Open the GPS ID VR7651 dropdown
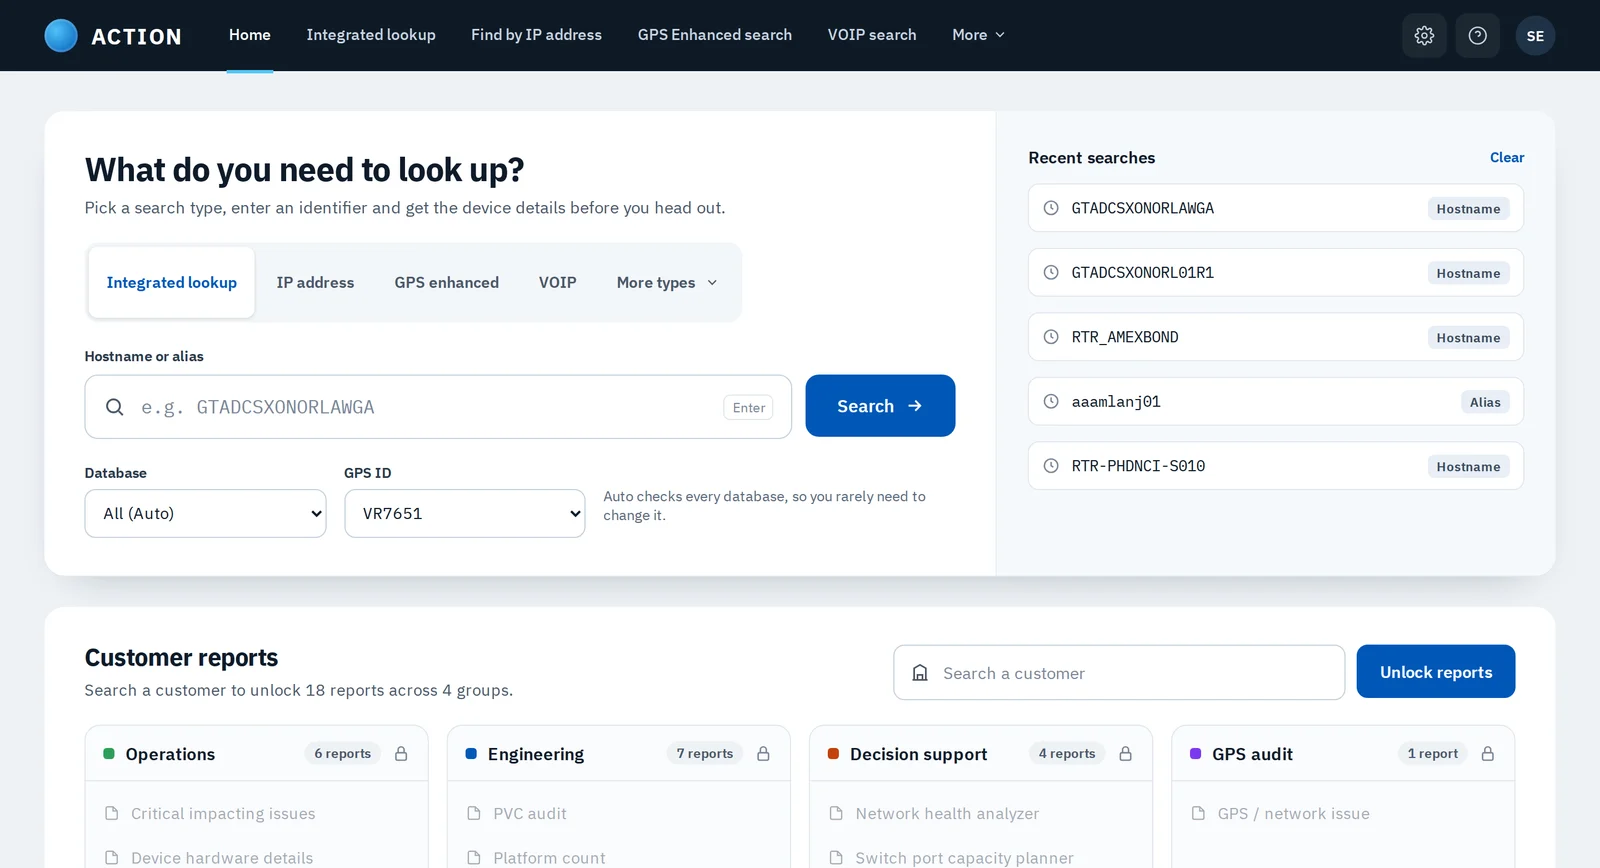 coord(465,513)
